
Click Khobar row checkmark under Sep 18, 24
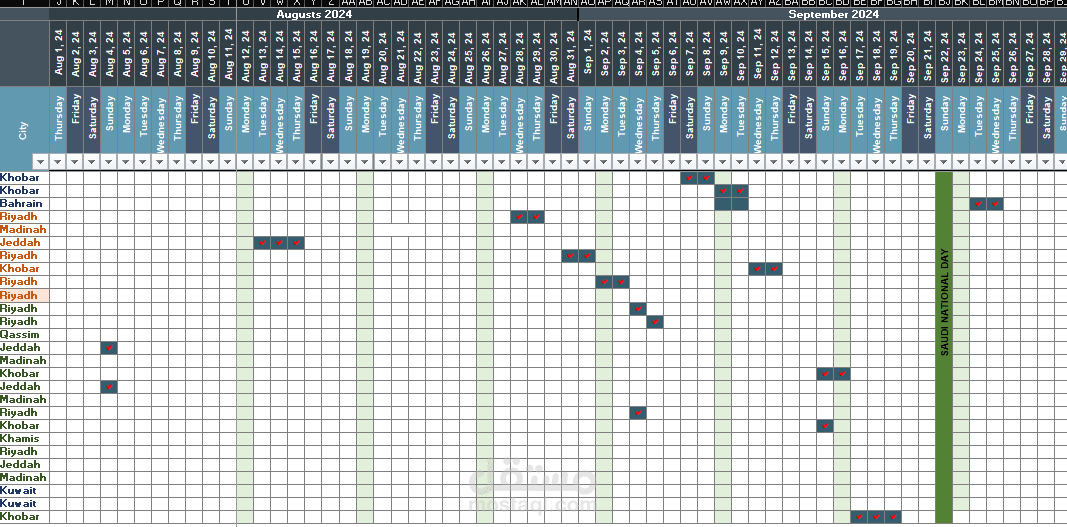pos(877,517)
